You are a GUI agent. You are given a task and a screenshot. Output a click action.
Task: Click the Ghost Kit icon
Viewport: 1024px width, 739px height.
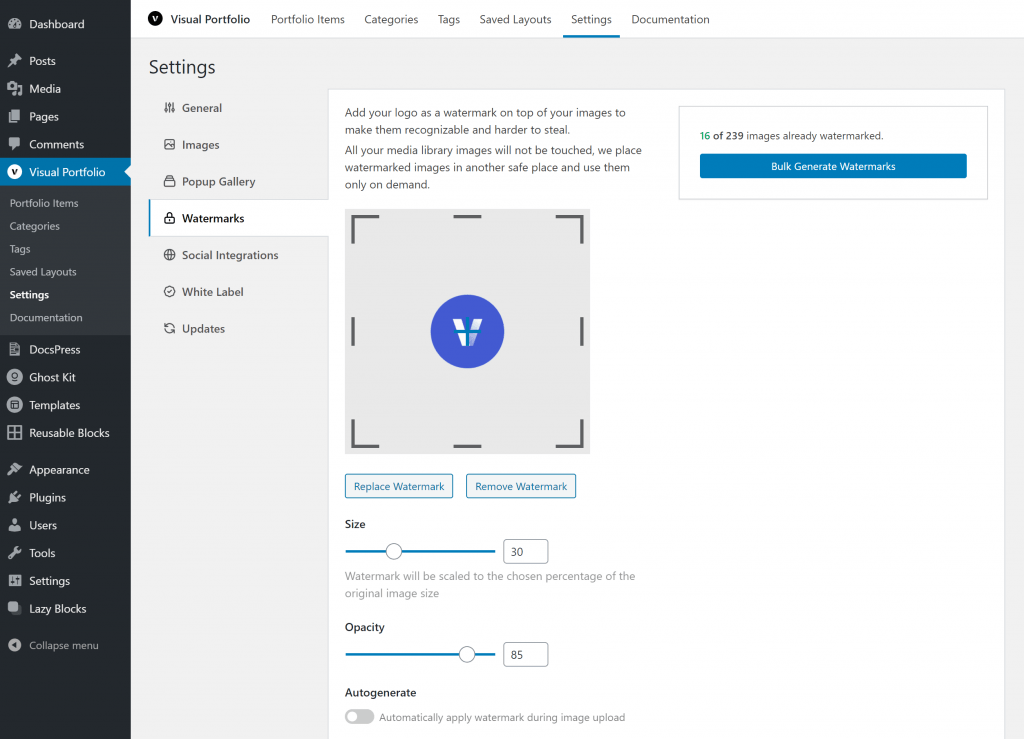point(14,377)
